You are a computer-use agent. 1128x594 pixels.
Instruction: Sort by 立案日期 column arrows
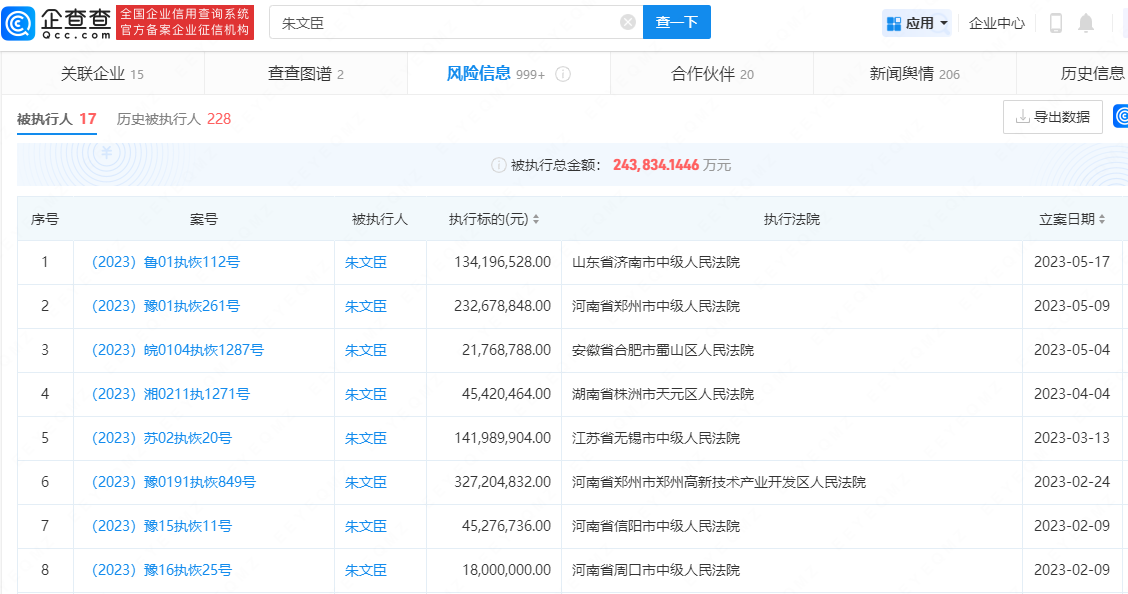click(x=1101, y=219)
